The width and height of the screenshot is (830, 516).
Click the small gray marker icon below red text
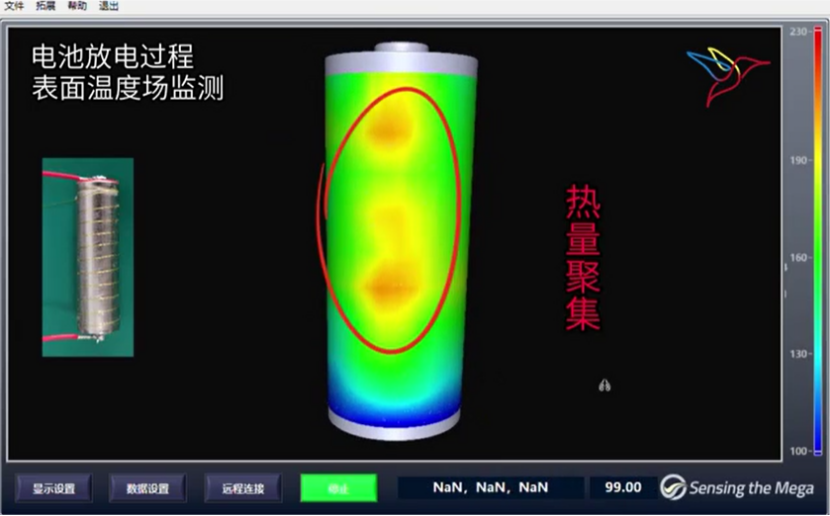[604, 385]
